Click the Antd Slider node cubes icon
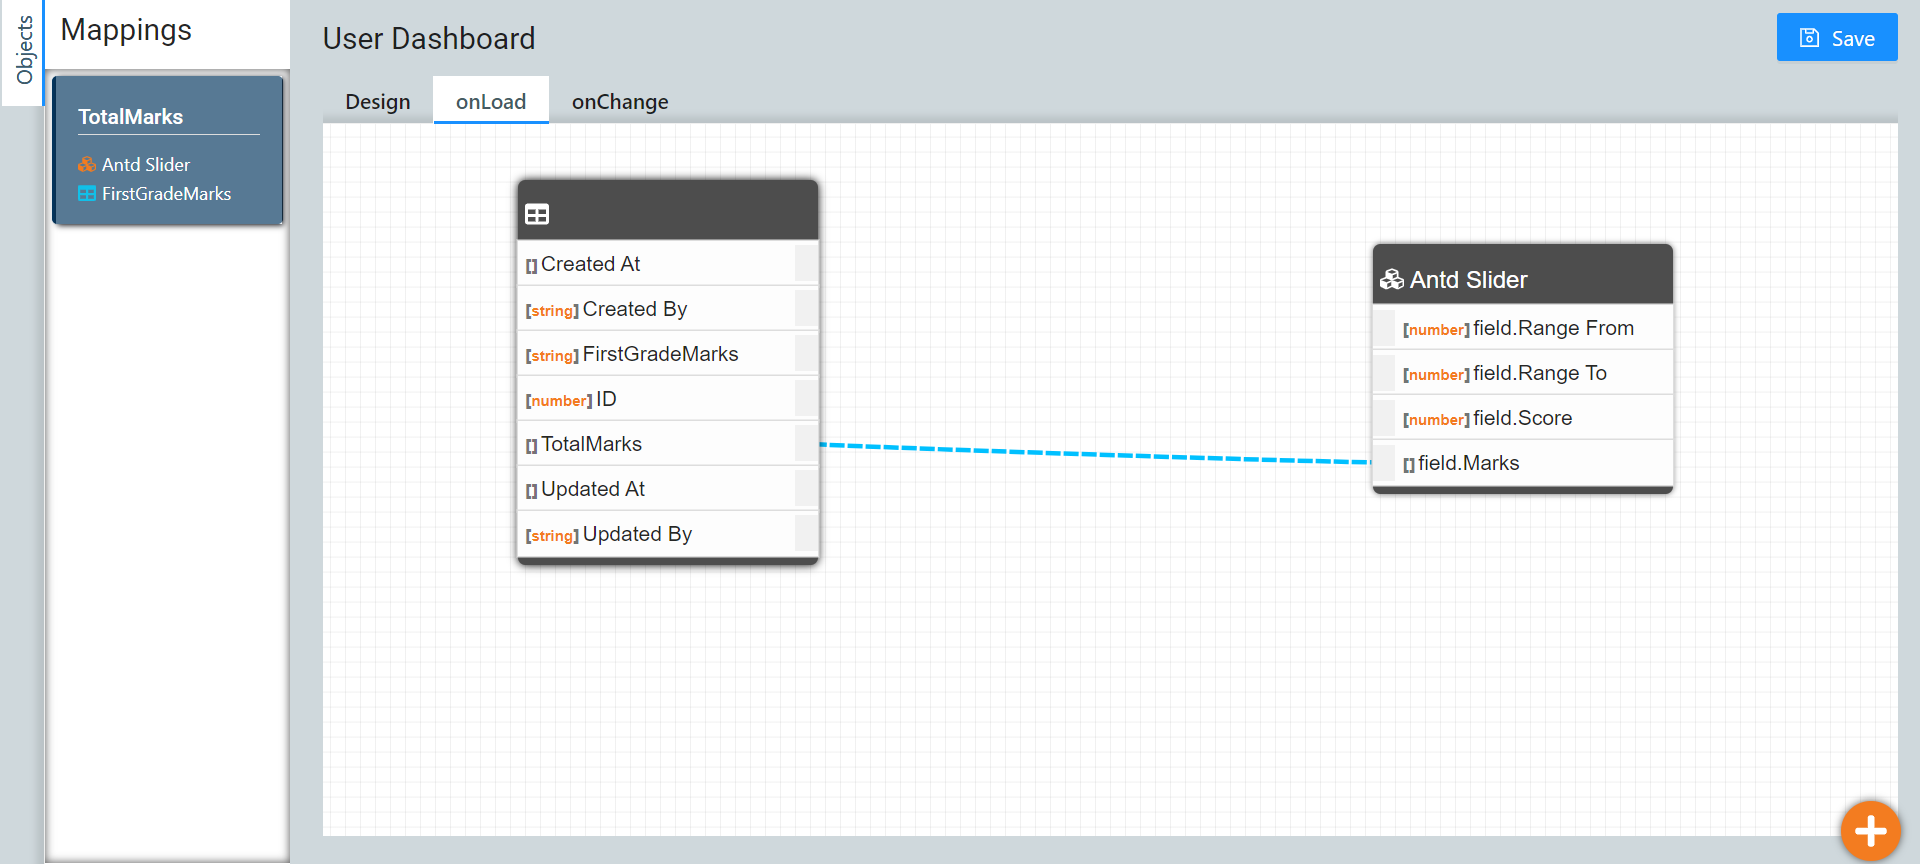 point(1392,279)
